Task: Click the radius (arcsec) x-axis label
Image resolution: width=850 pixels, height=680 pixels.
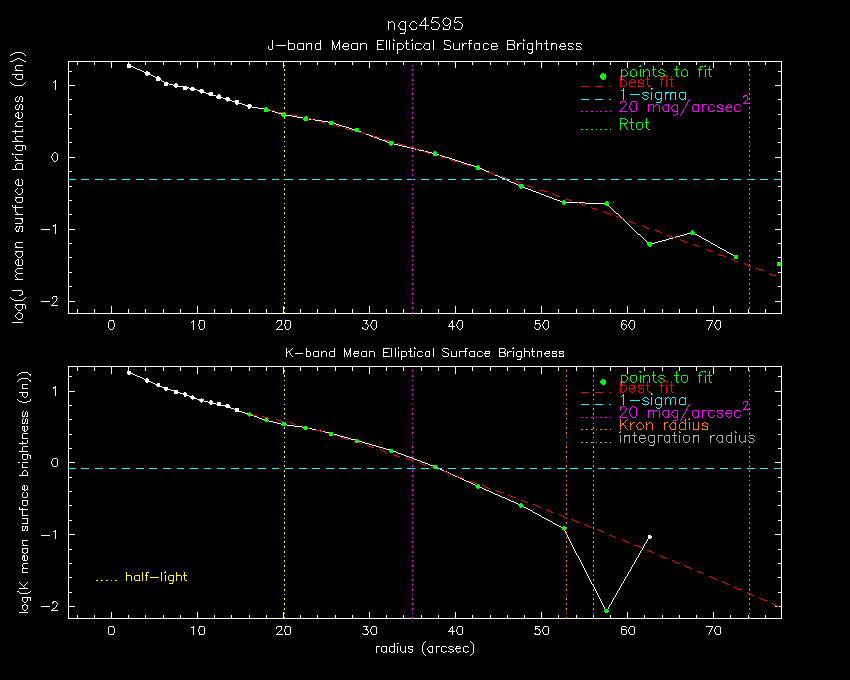Action: click(x=424, y=649)
